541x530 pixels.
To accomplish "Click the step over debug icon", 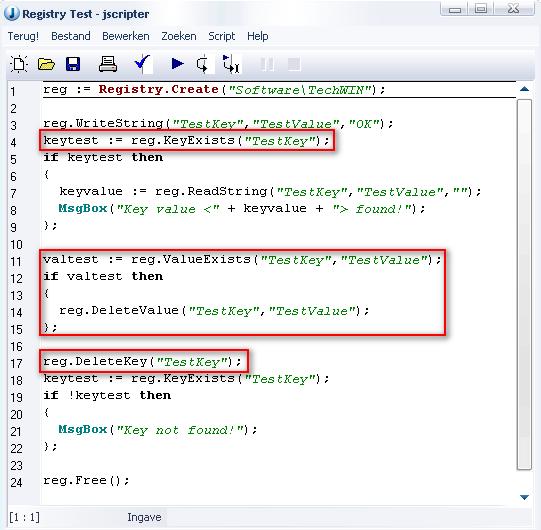I will point(203,64).
